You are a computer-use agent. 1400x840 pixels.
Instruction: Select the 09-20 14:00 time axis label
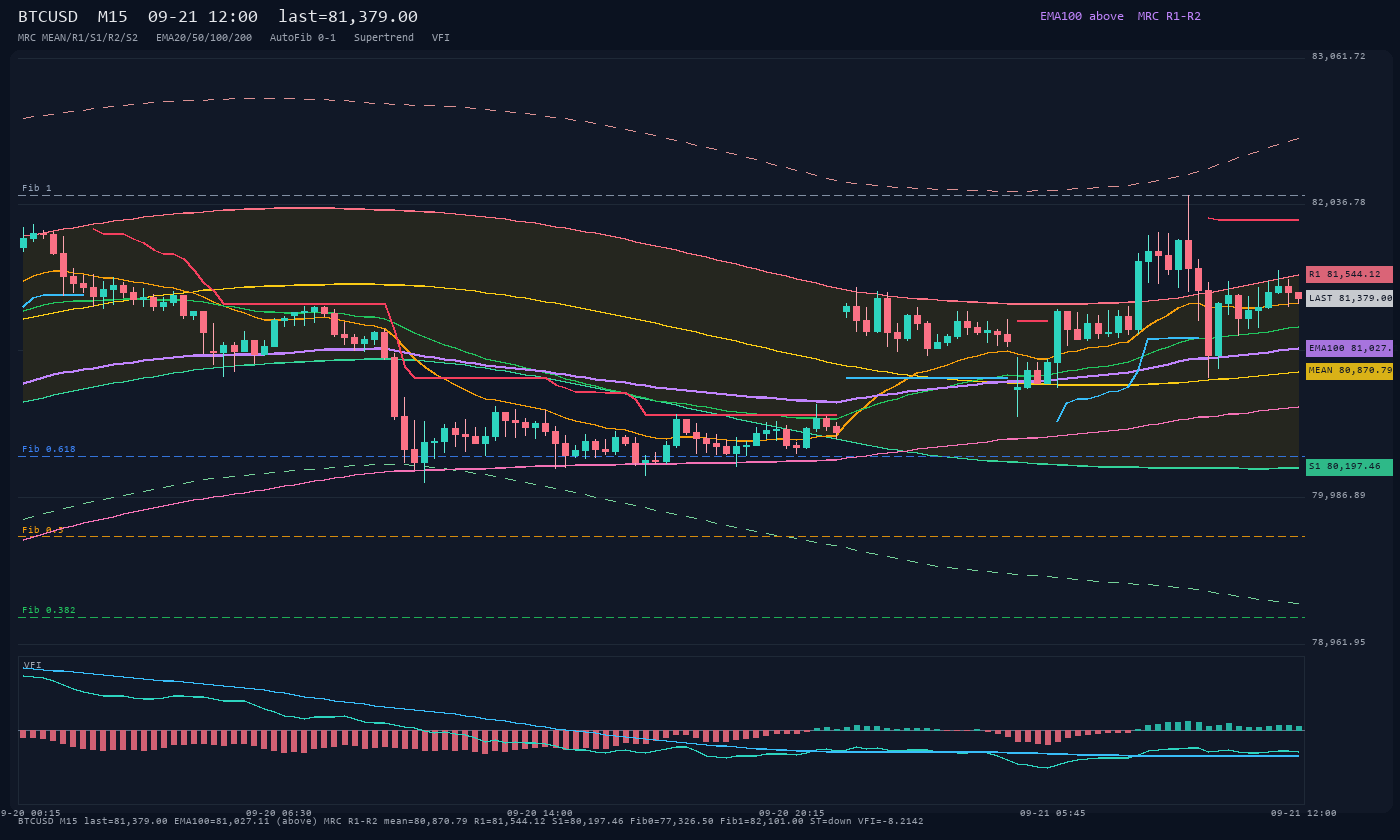540,813
